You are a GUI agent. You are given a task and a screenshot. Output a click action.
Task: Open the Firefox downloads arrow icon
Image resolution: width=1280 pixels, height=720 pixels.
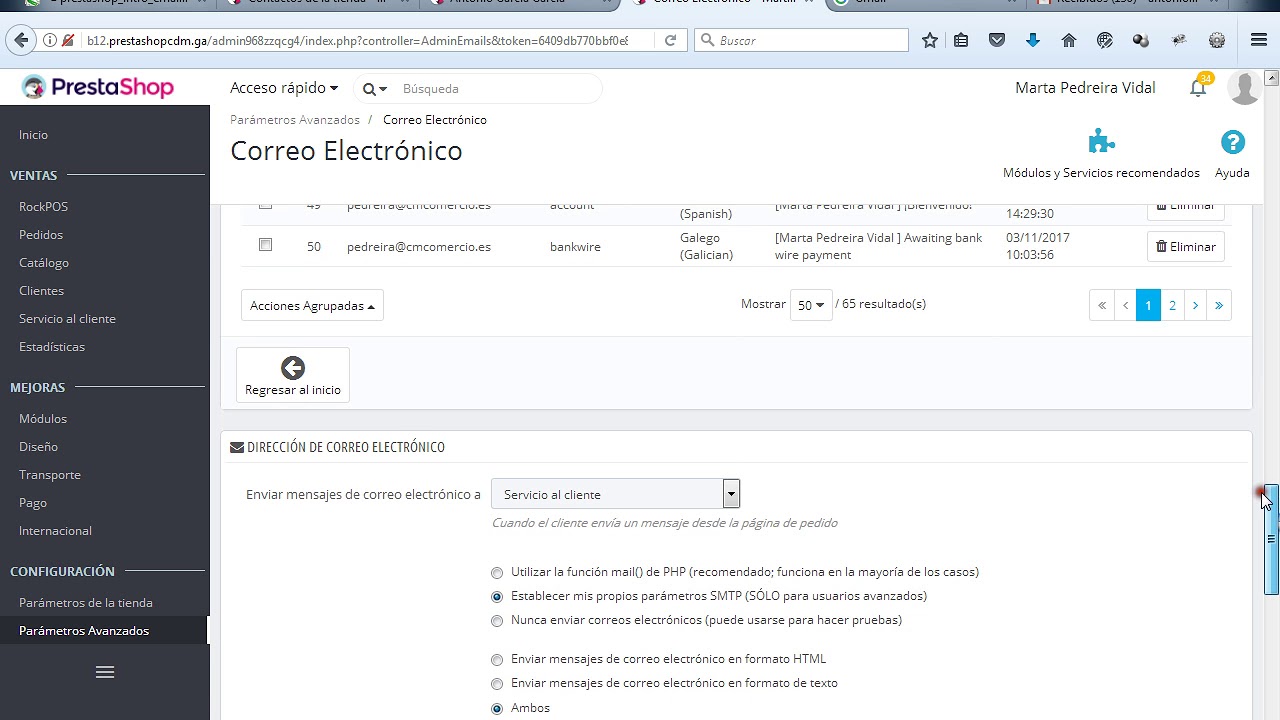tap(1033, 40)
